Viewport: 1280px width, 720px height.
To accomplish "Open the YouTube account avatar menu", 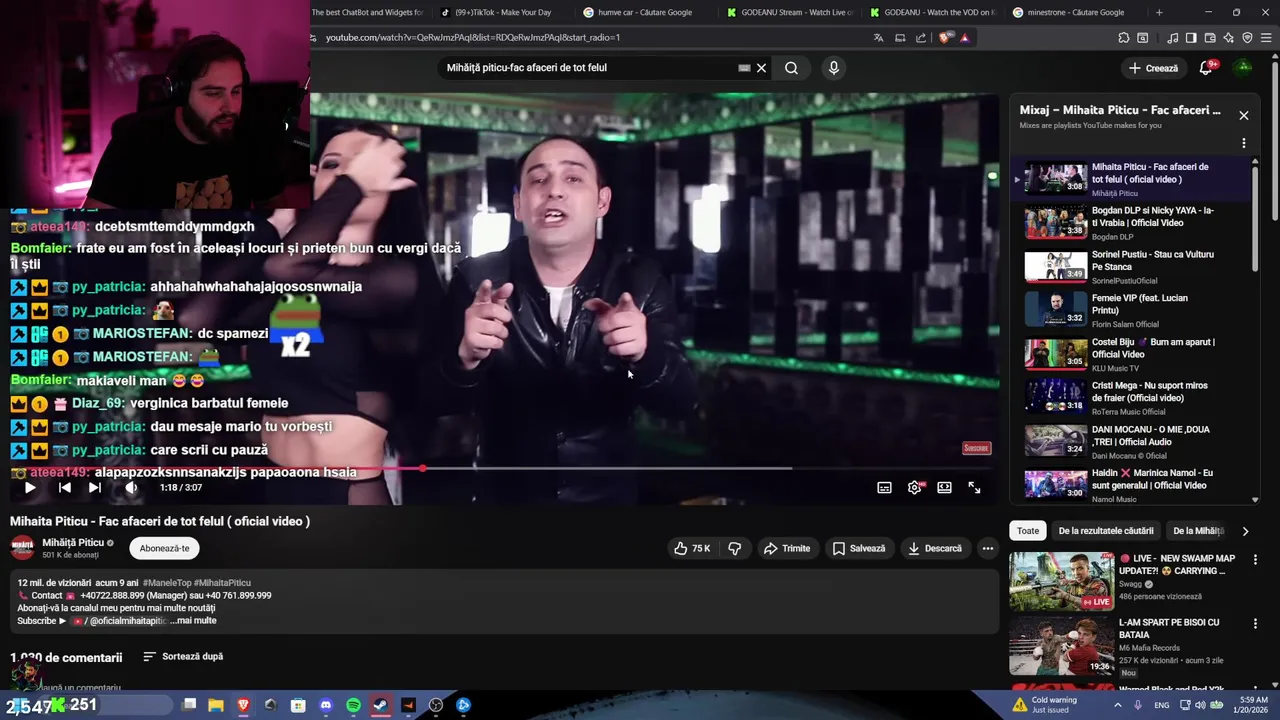I will (1243, 68).
